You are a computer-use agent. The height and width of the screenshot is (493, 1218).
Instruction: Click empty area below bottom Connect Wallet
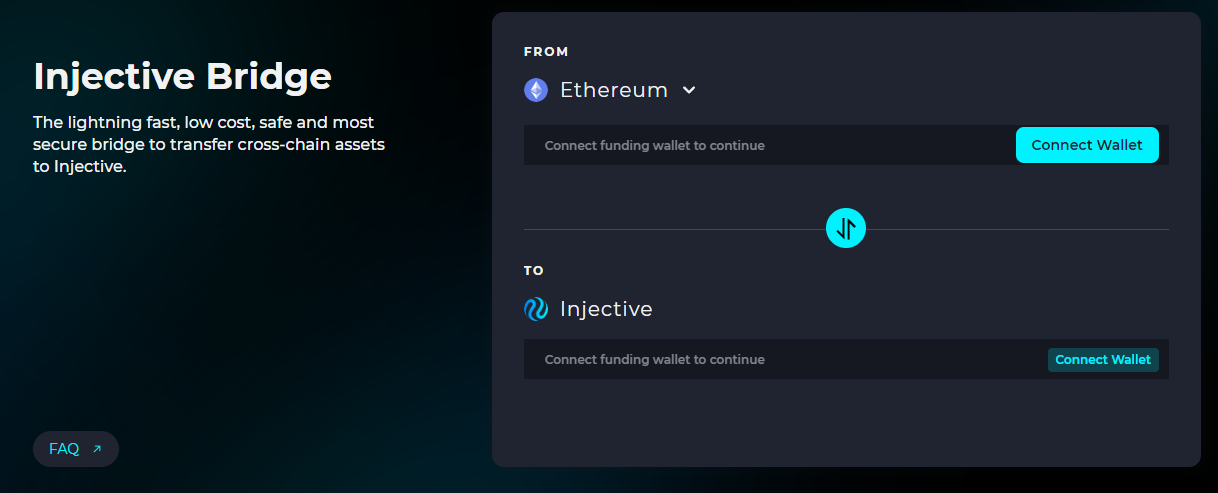point(846,422)
